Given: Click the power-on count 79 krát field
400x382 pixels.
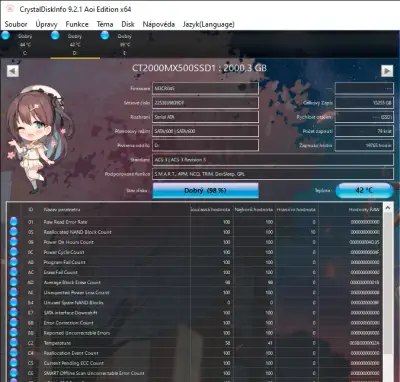Looking at the screenshot, I should pos(364,131).
